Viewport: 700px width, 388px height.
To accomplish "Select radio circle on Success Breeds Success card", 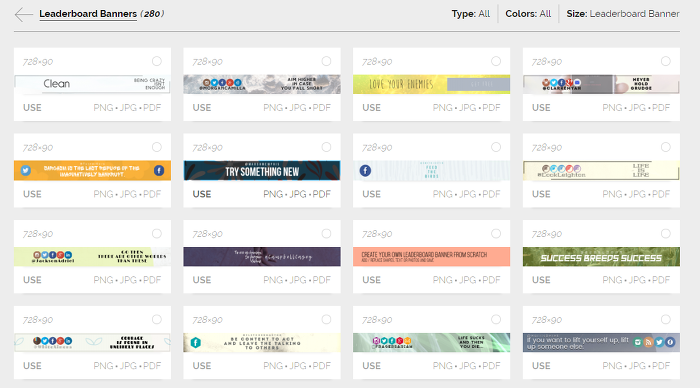I will point(666,234).
